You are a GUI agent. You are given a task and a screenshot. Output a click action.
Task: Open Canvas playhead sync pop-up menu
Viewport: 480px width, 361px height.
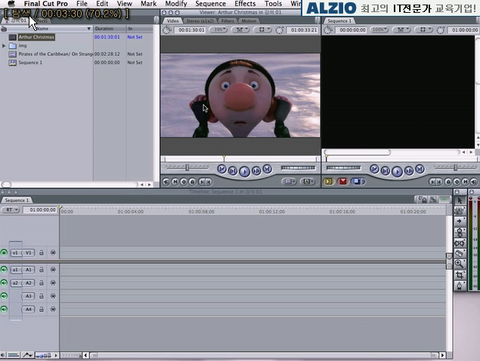pos(401,30)
